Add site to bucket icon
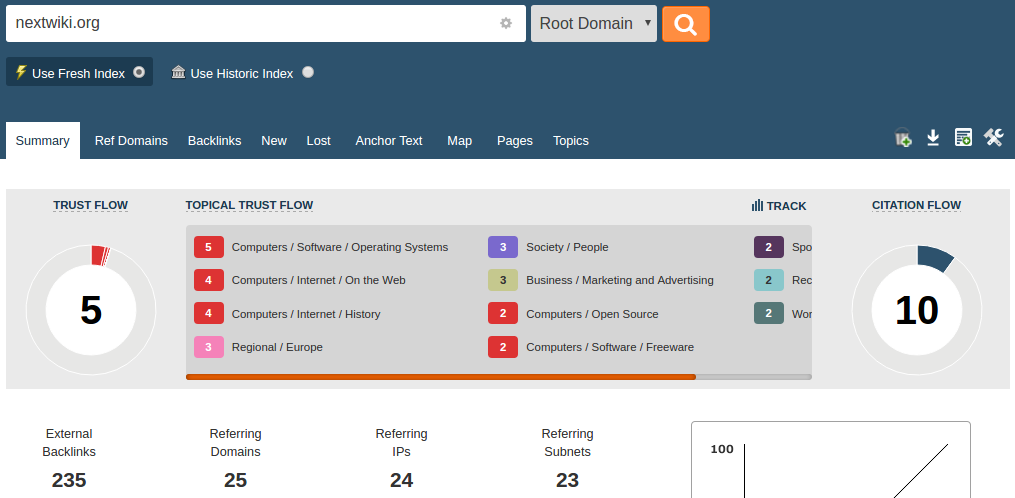 pyautogui.click(x=903, y=138)
